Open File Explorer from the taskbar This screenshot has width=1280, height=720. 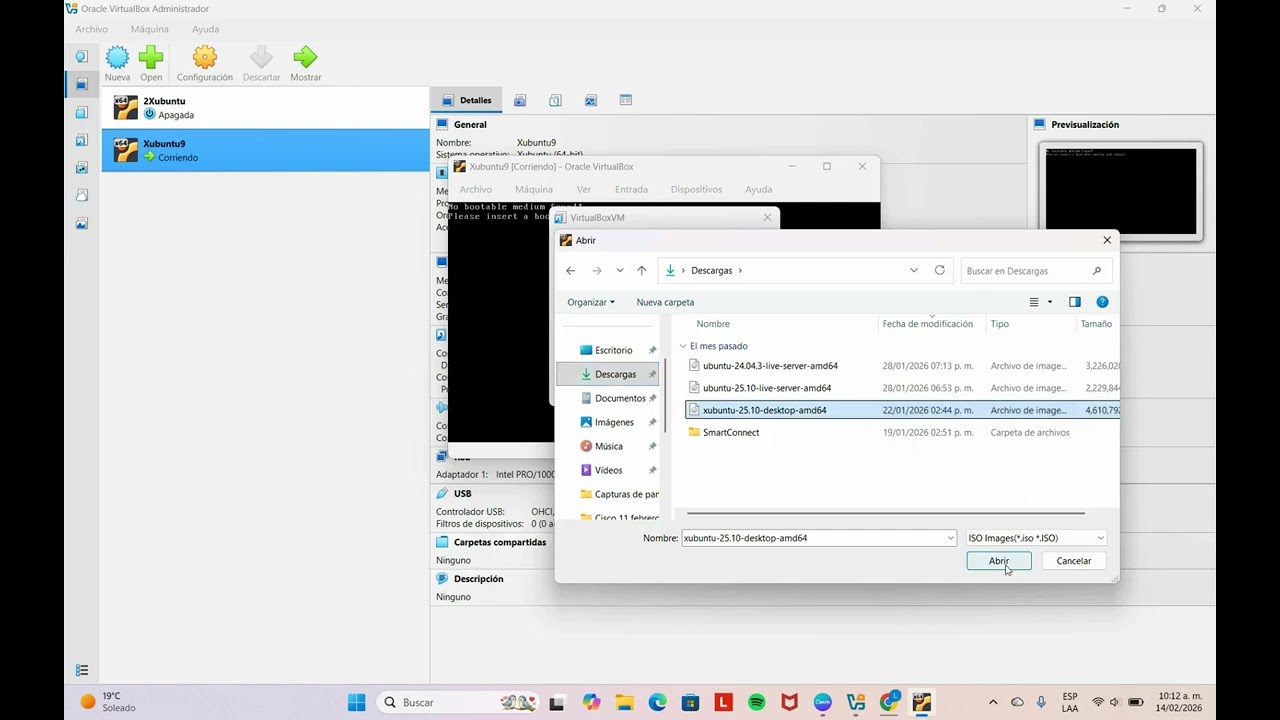point(624,702)
